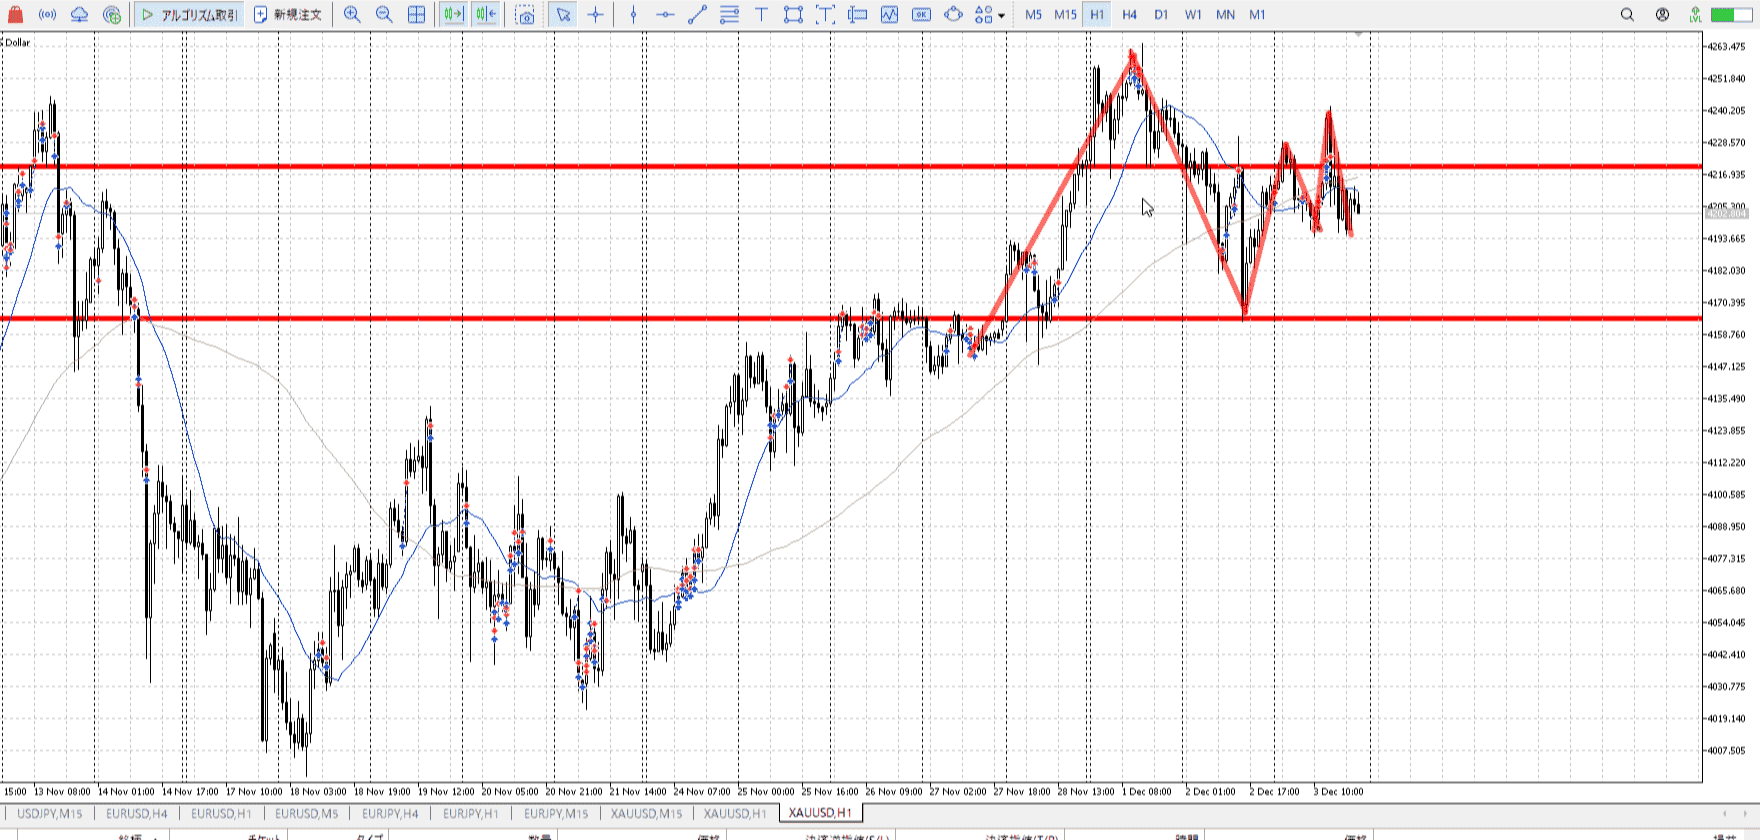Select the crosshair tool

click(x=596, y=15)
